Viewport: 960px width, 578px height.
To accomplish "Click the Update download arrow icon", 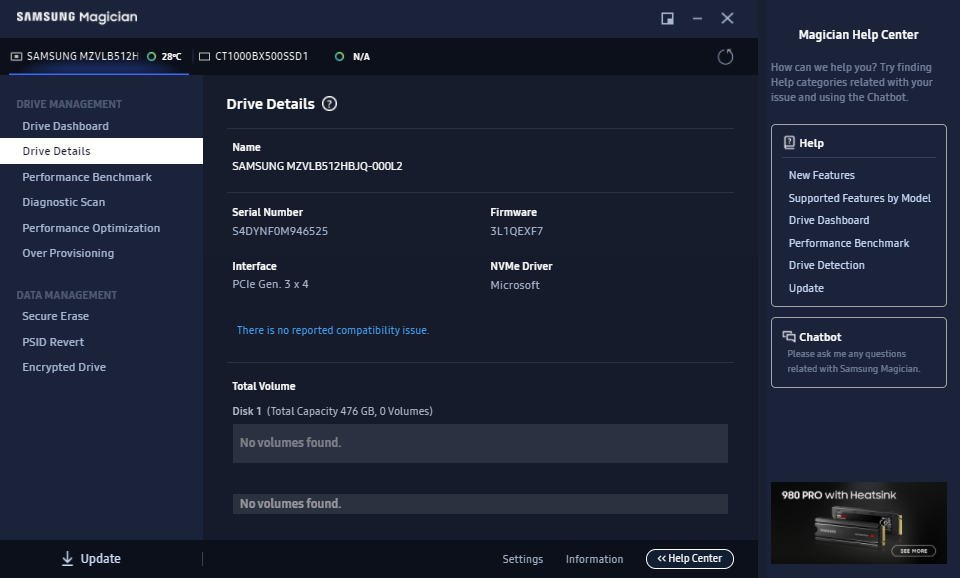I will [67, 558].
